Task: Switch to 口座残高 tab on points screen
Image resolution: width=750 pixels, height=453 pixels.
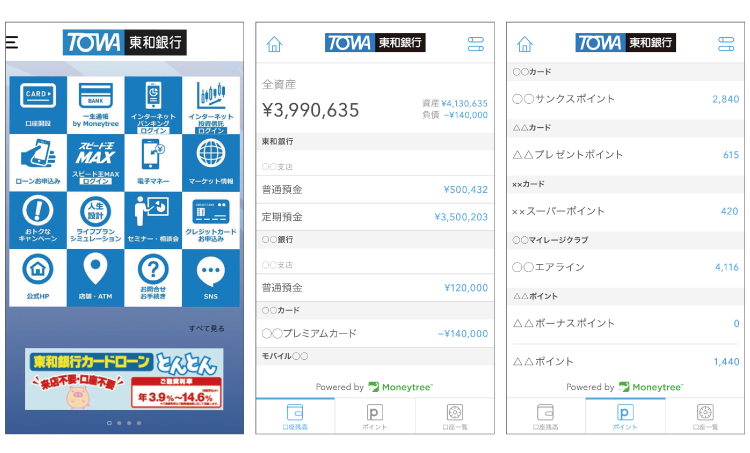Action: 546,417
